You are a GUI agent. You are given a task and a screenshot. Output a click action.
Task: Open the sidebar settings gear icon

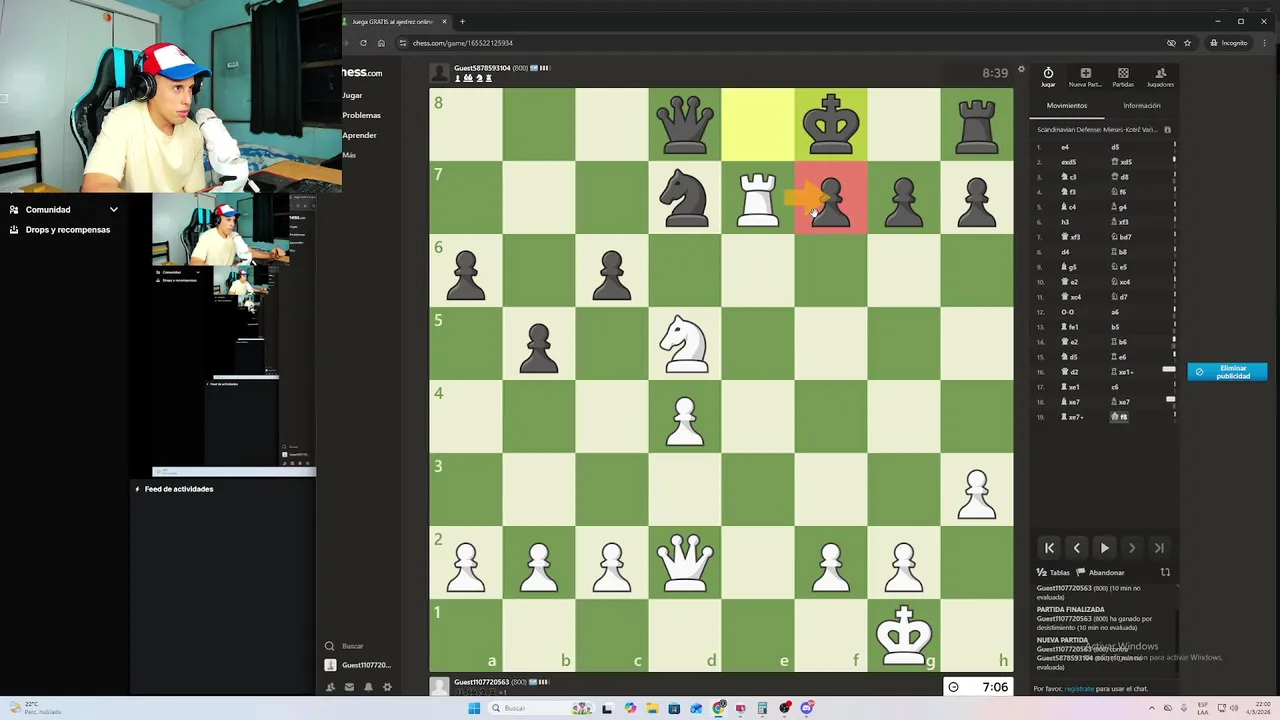387,687
